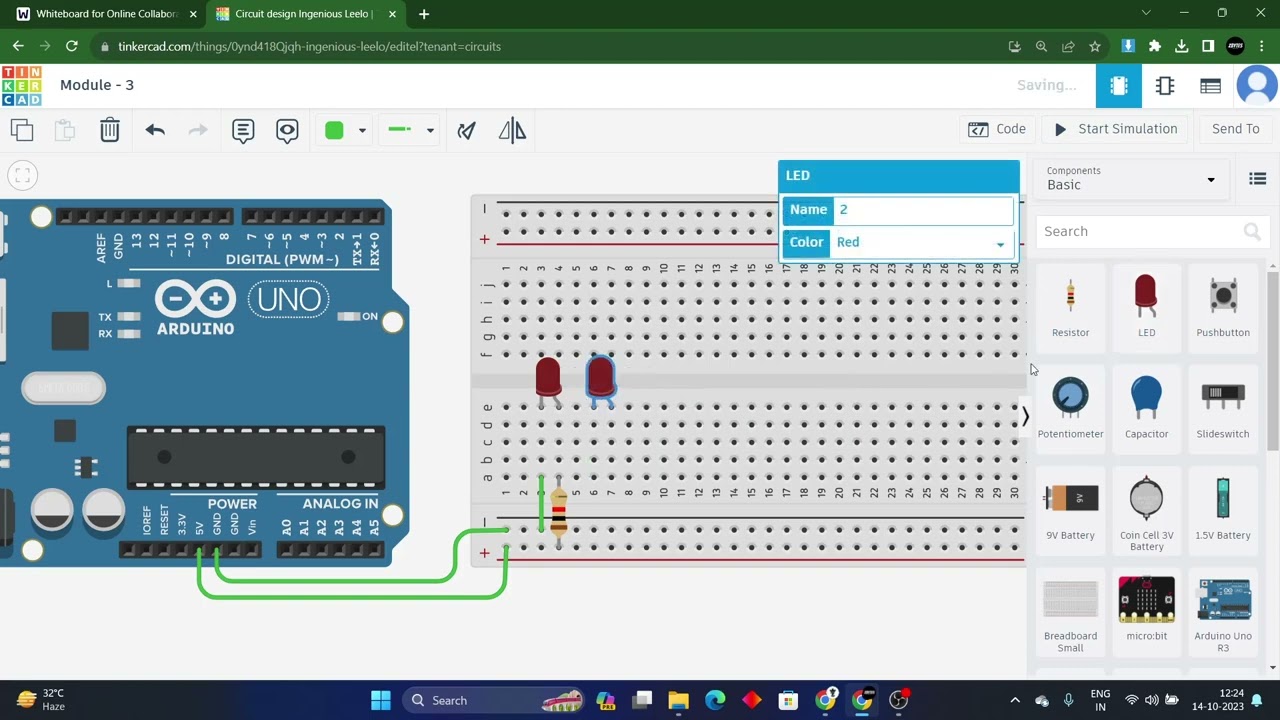Show hidden system tray icons
Screen dimensions: 1280x720
tap(1015, 700)
